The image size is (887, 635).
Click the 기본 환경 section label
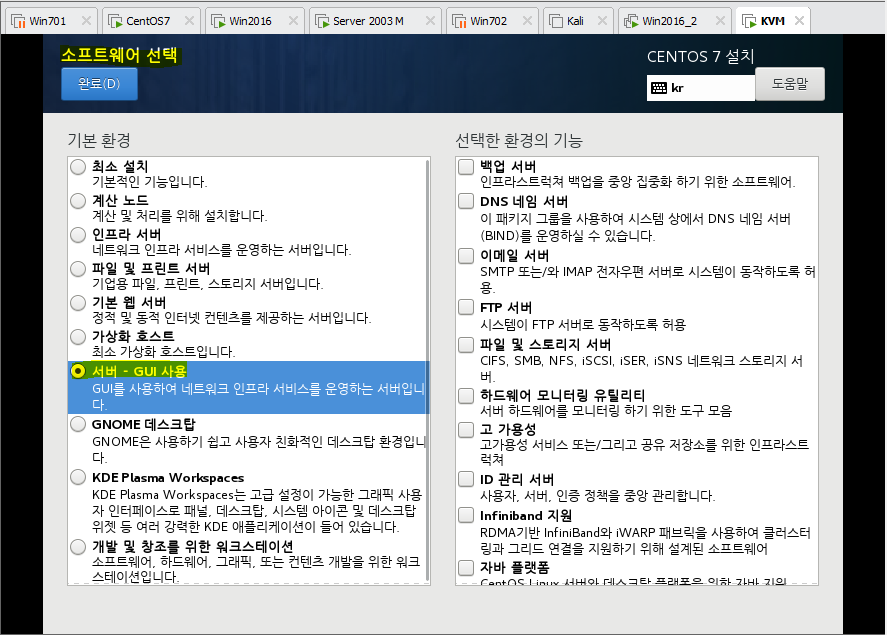point(99,140)
